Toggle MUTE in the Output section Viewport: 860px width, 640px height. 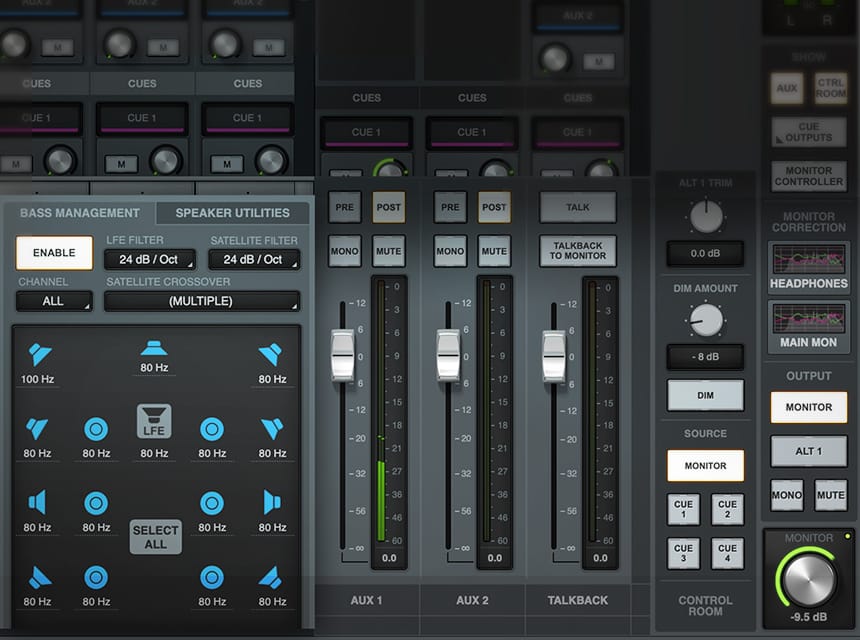click(830, 495)
